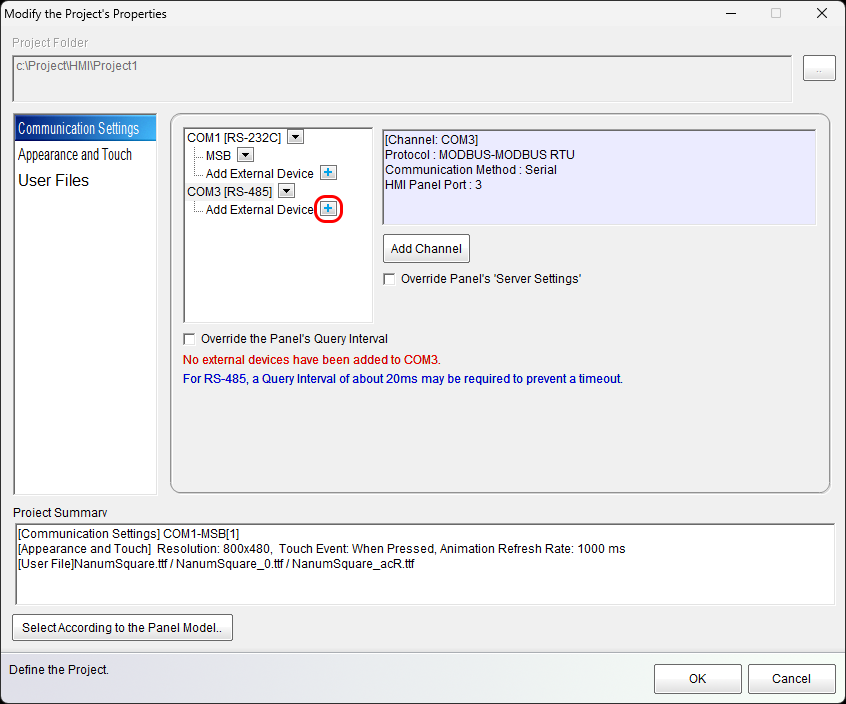Viewport: 846px width, 704px height.
Task: Select the COM1 [RS-232C] tree item
Action: tap(234, 137)
